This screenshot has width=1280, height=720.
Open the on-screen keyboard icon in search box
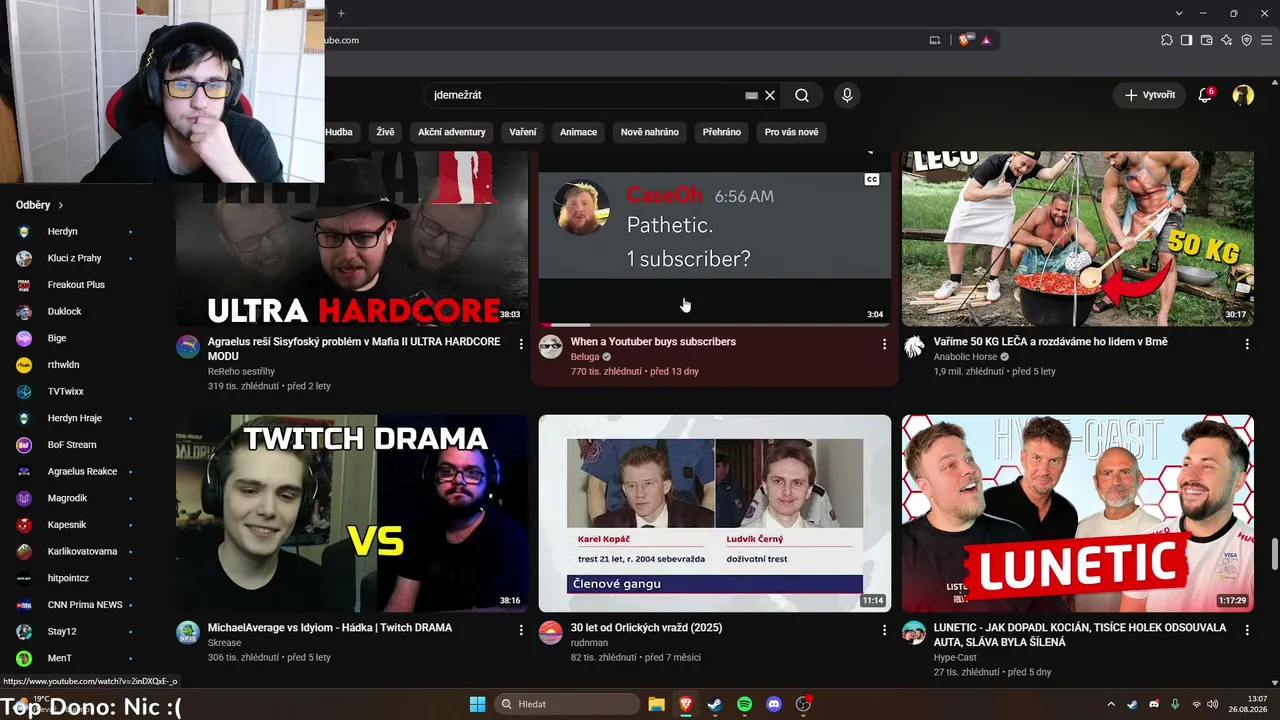[x=751, y=95]
